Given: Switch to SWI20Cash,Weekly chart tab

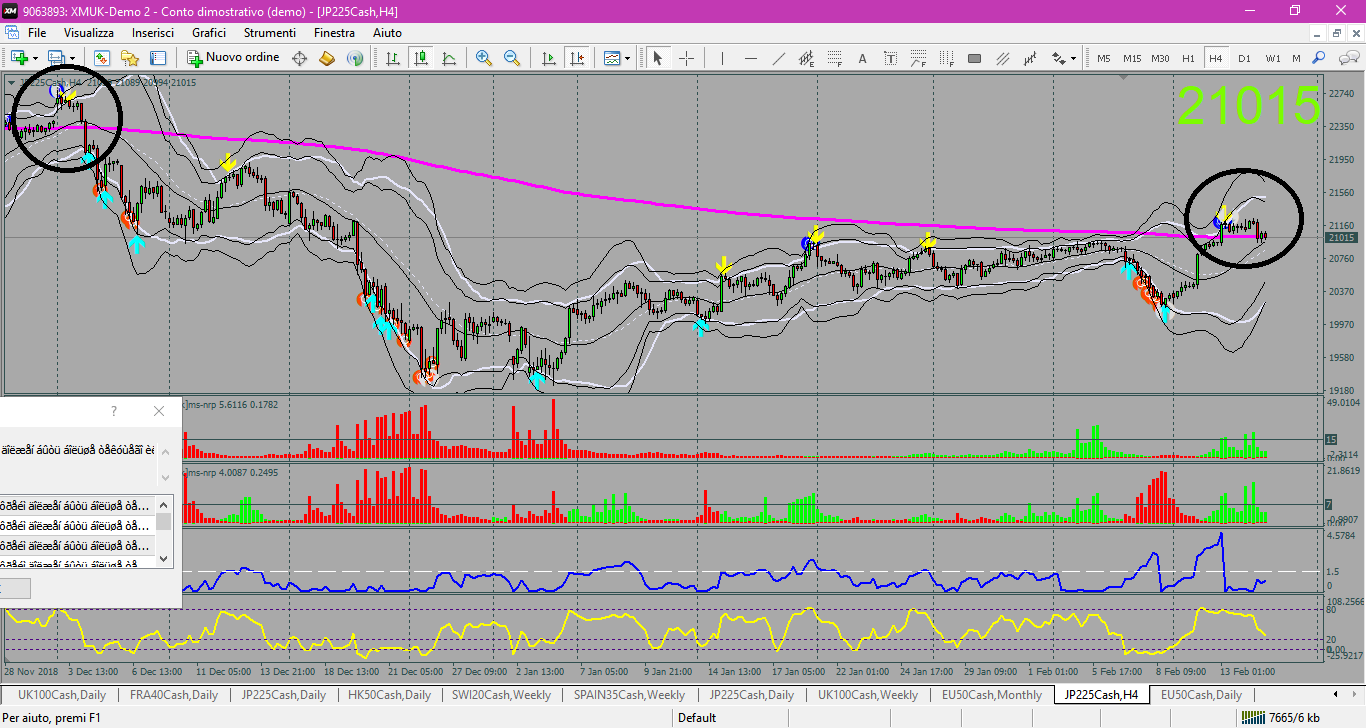Looking at the screenshot, I should click(499, 695).
